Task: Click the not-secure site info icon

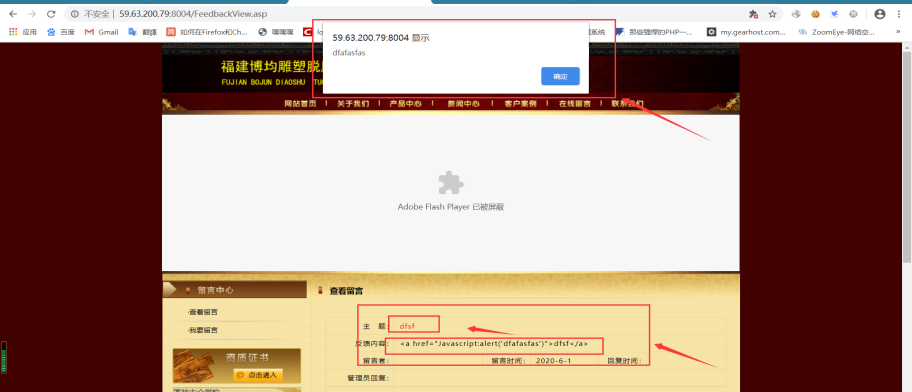Action: 75,14
